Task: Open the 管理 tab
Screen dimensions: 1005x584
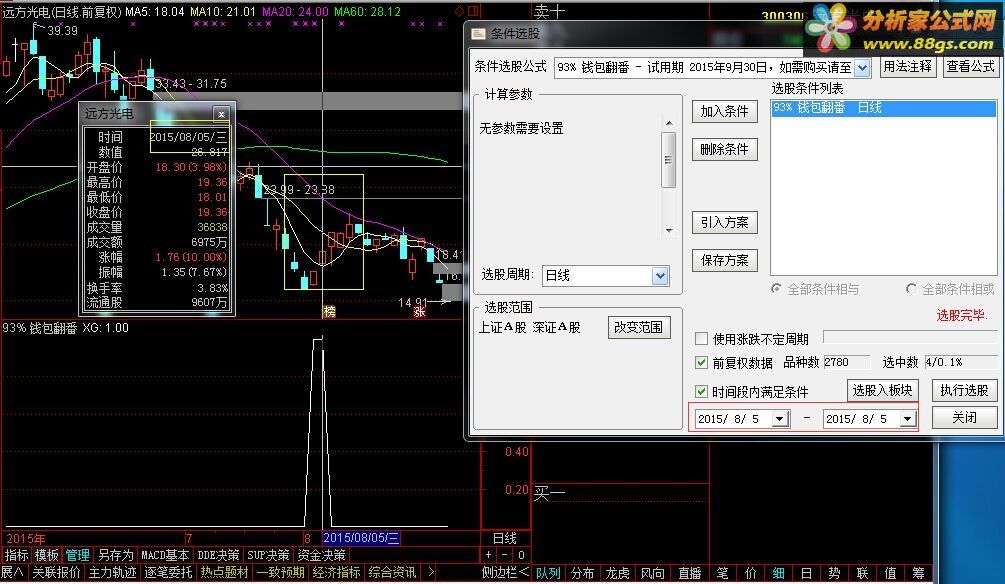Action: (77, 555)
